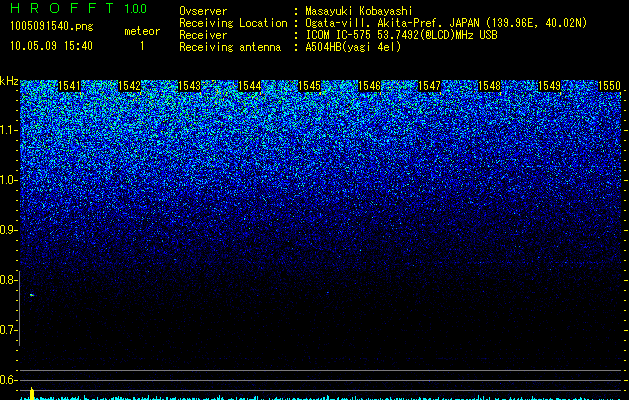
Task: Click the 1547 time marker
Action: click(x=430, y=86)
